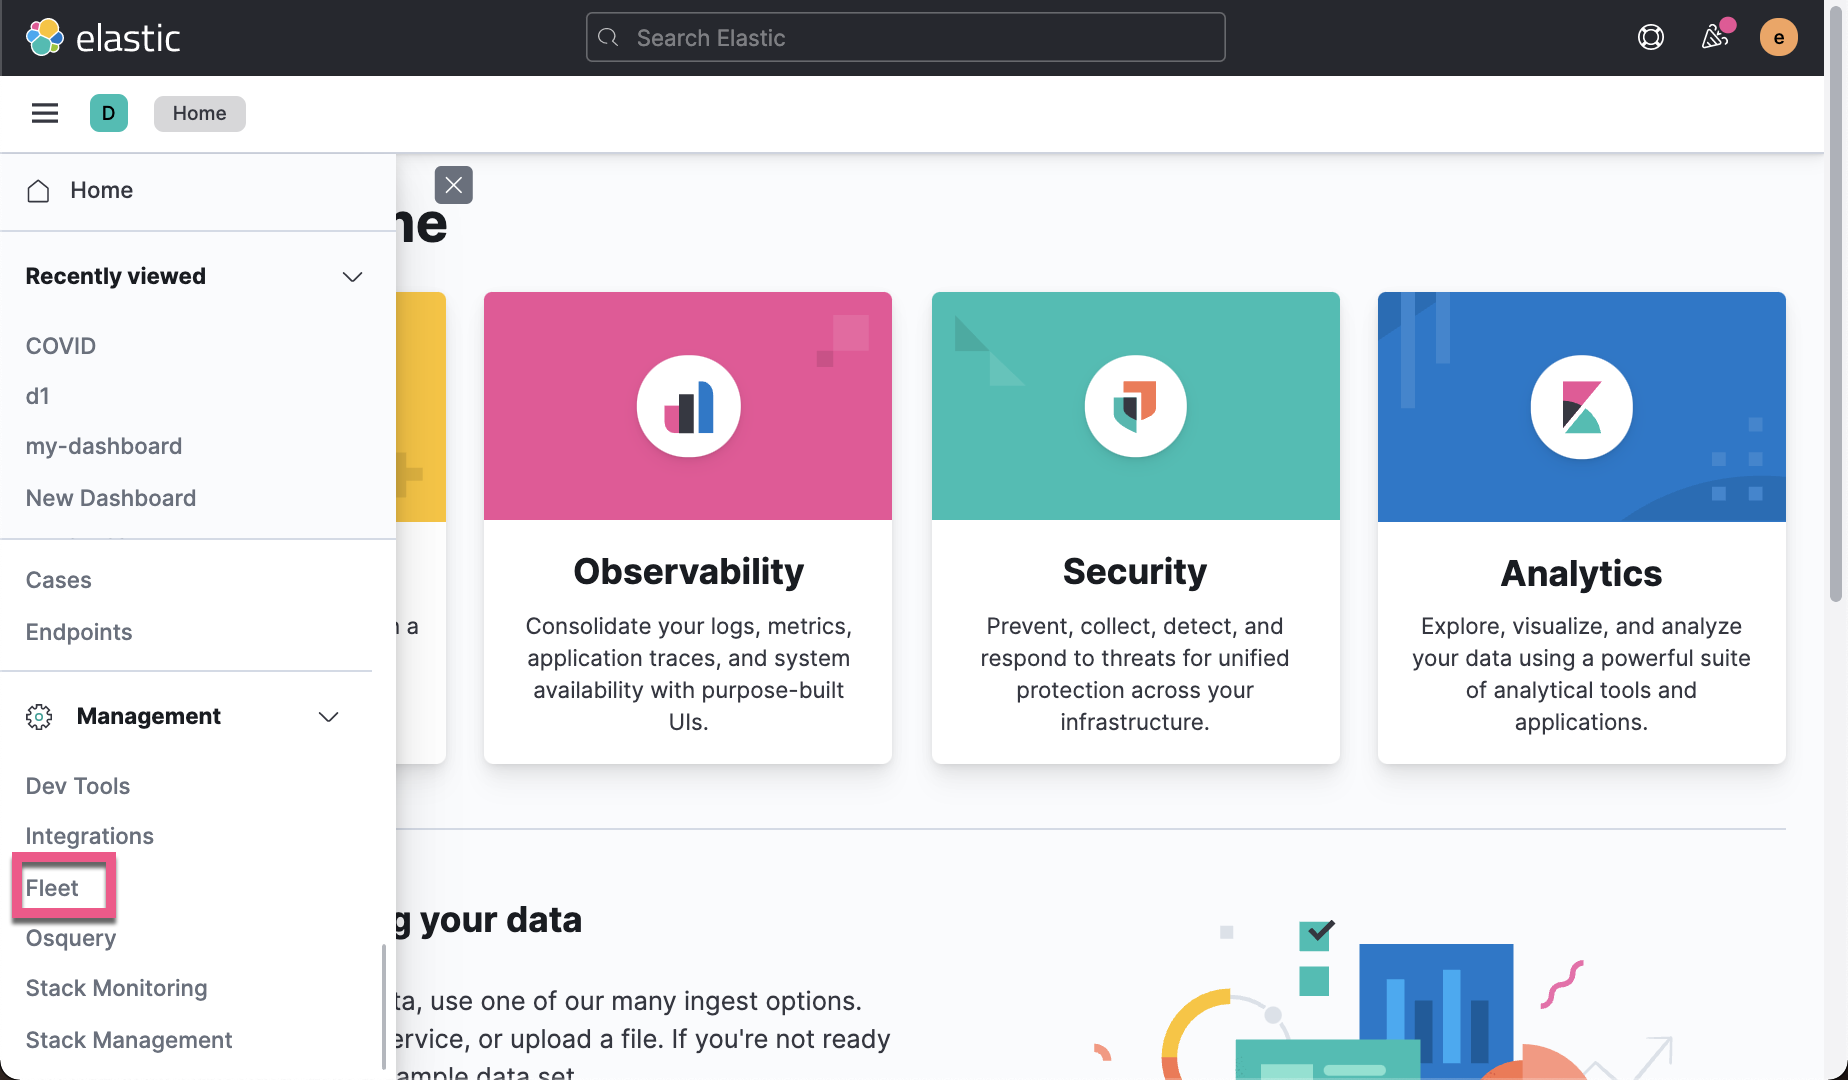Viewport: 1848px width, 1080px height.
Task: Open Dev Tools from the sidebar
Action: pos(77,786)
